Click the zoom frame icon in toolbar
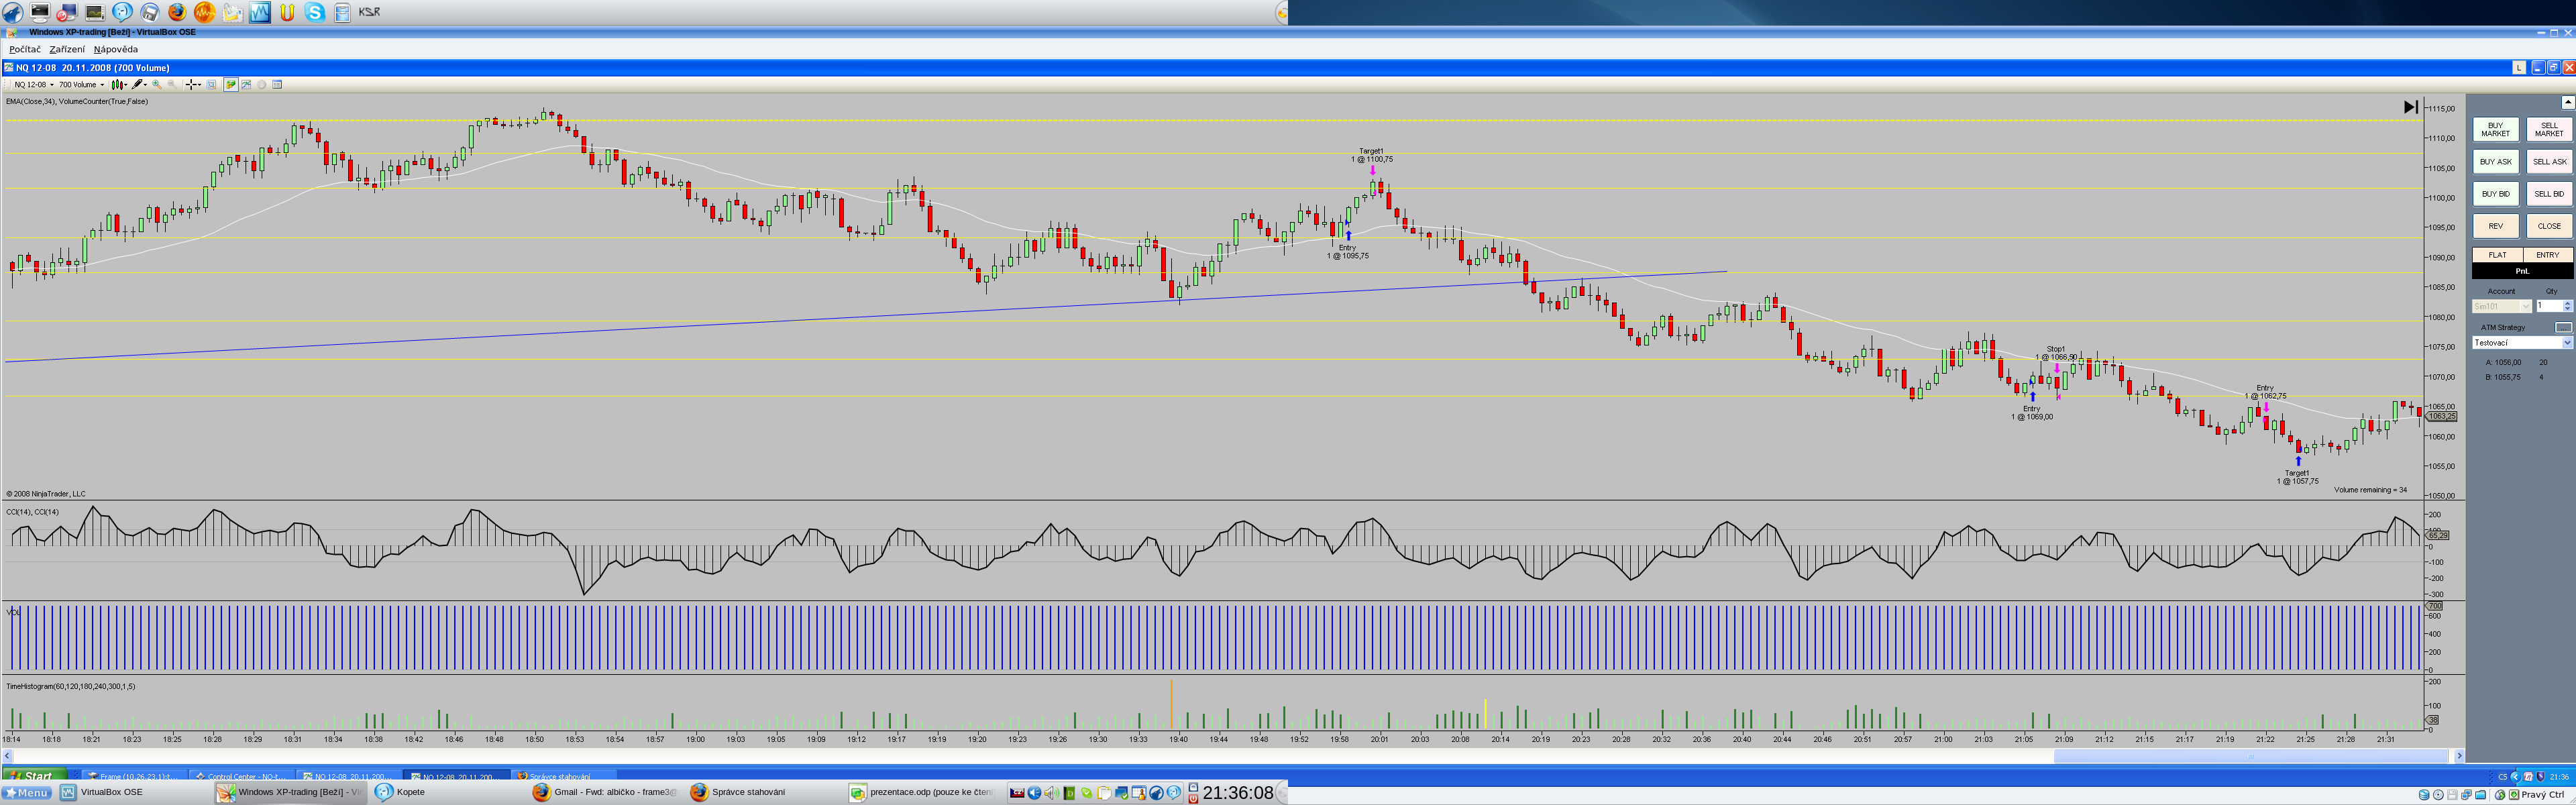This screenshot has height=805, width=2576. tap(211, 85)
